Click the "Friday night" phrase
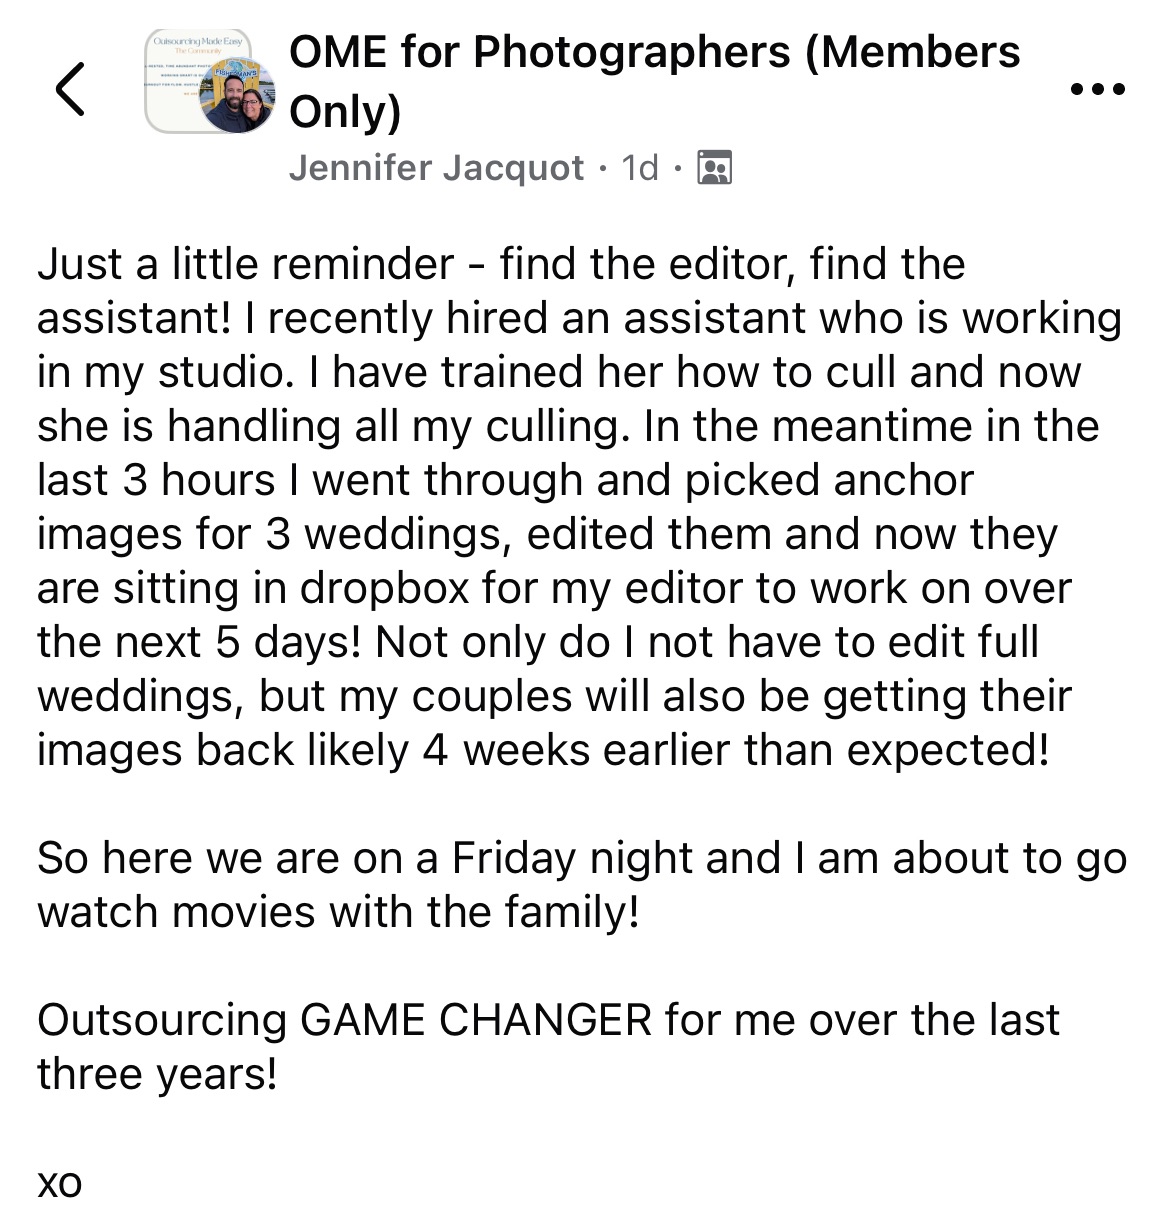 [615, 859]
